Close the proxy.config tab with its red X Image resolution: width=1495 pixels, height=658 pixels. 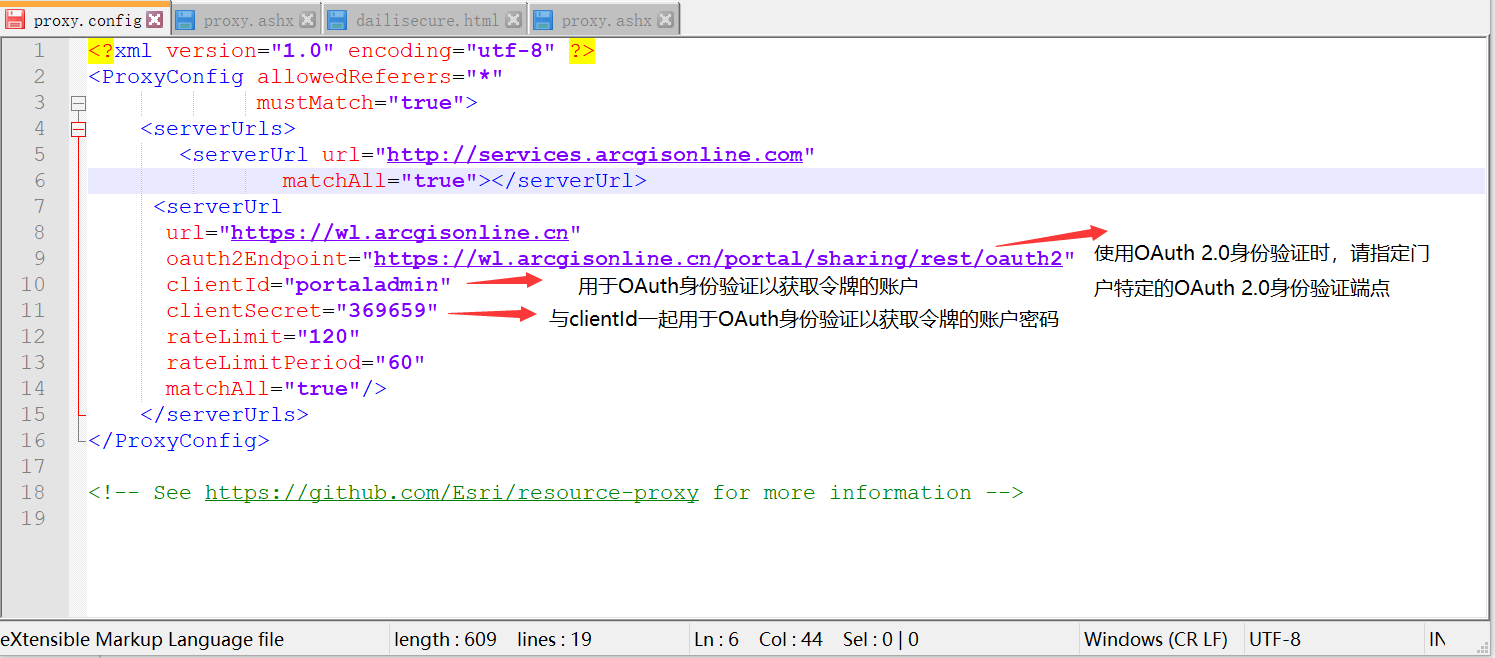tap(154, 19)
